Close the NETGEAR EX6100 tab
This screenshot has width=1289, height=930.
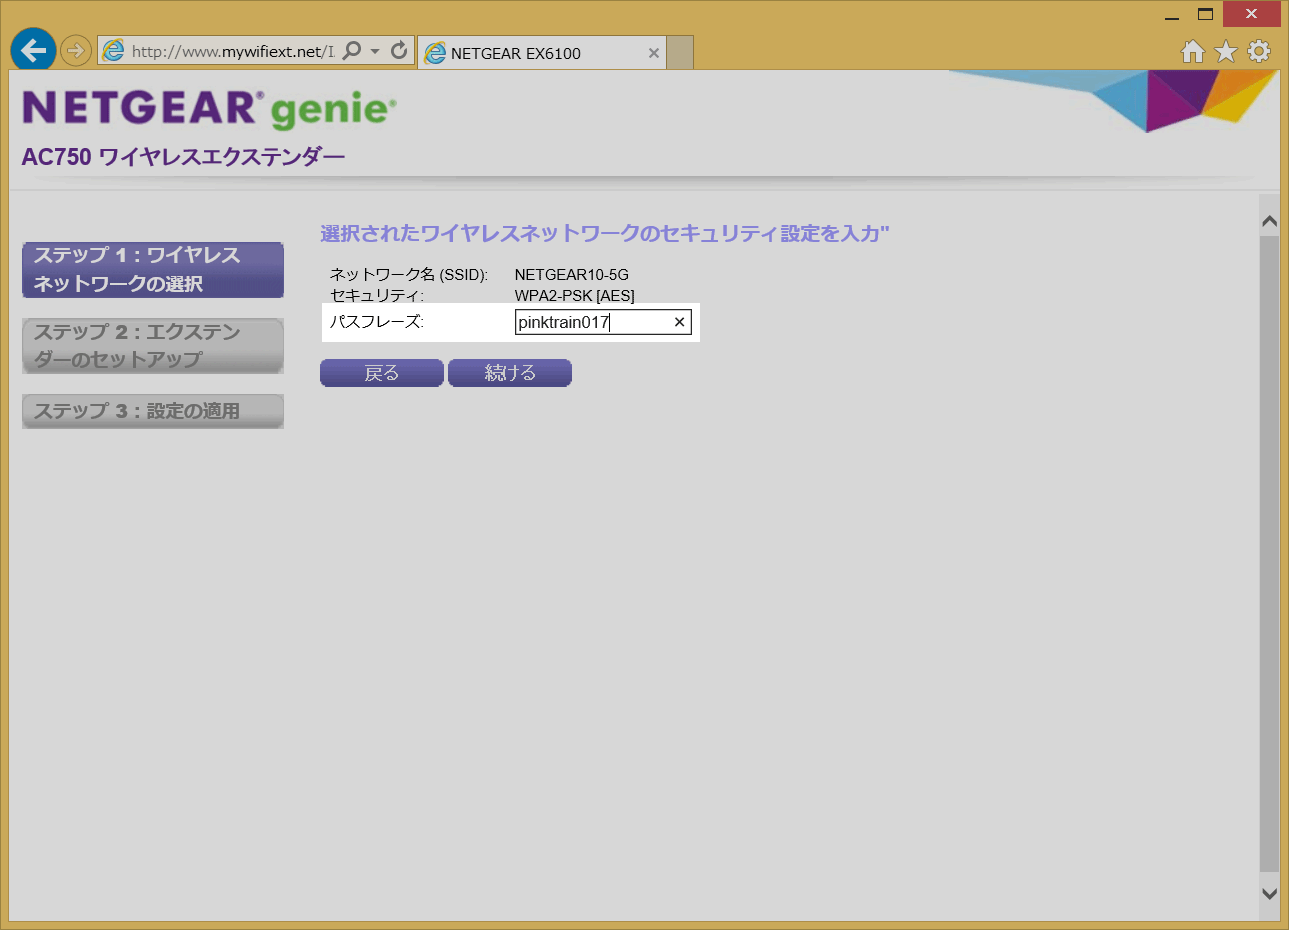click(x=653, y=54)
